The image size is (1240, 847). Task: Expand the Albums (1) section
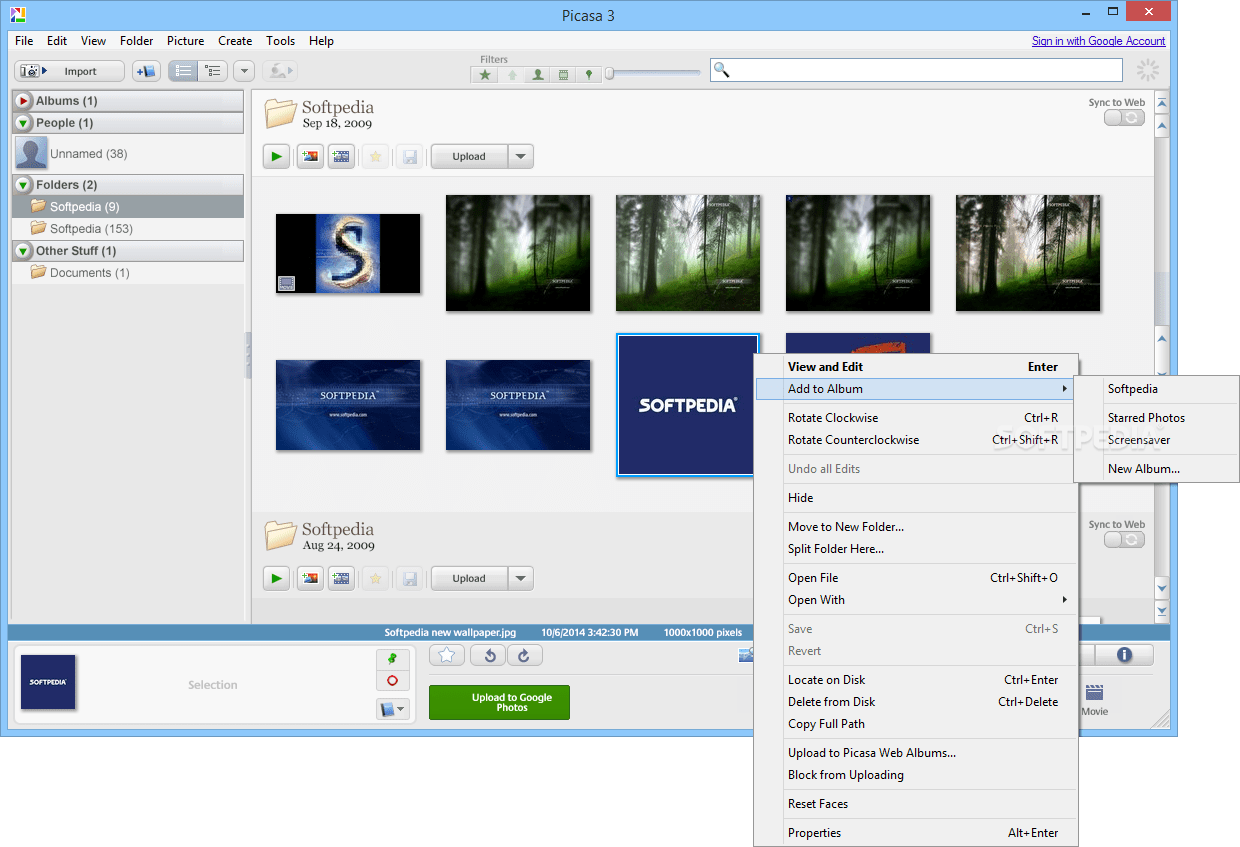(22, 100)
